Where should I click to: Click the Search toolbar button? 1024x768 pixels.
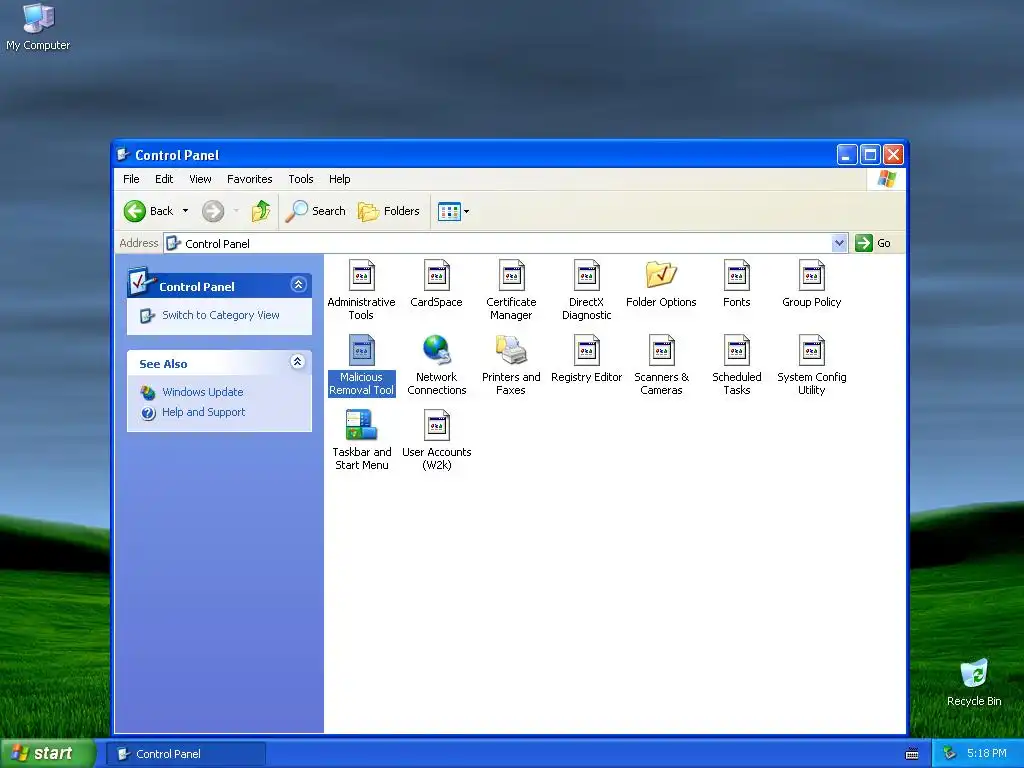point(315,211)
